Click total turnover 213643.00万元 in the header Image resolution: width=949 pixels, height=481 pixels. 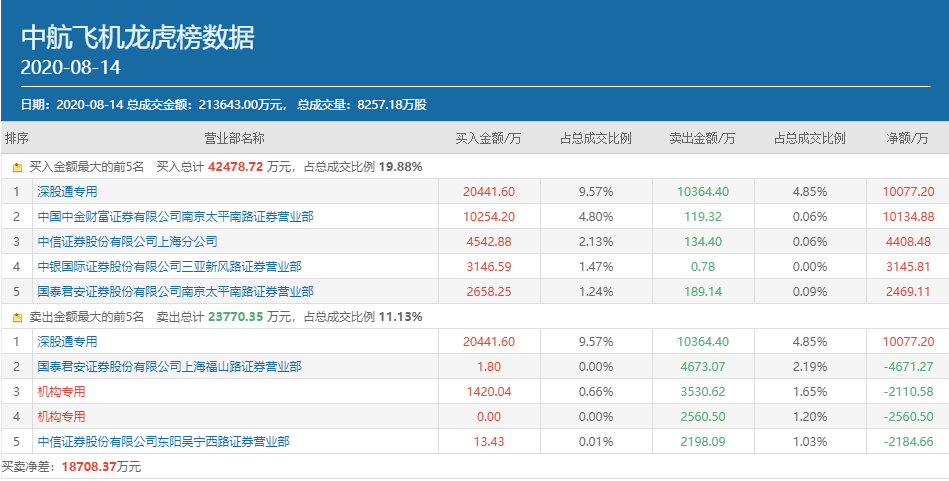241,105
